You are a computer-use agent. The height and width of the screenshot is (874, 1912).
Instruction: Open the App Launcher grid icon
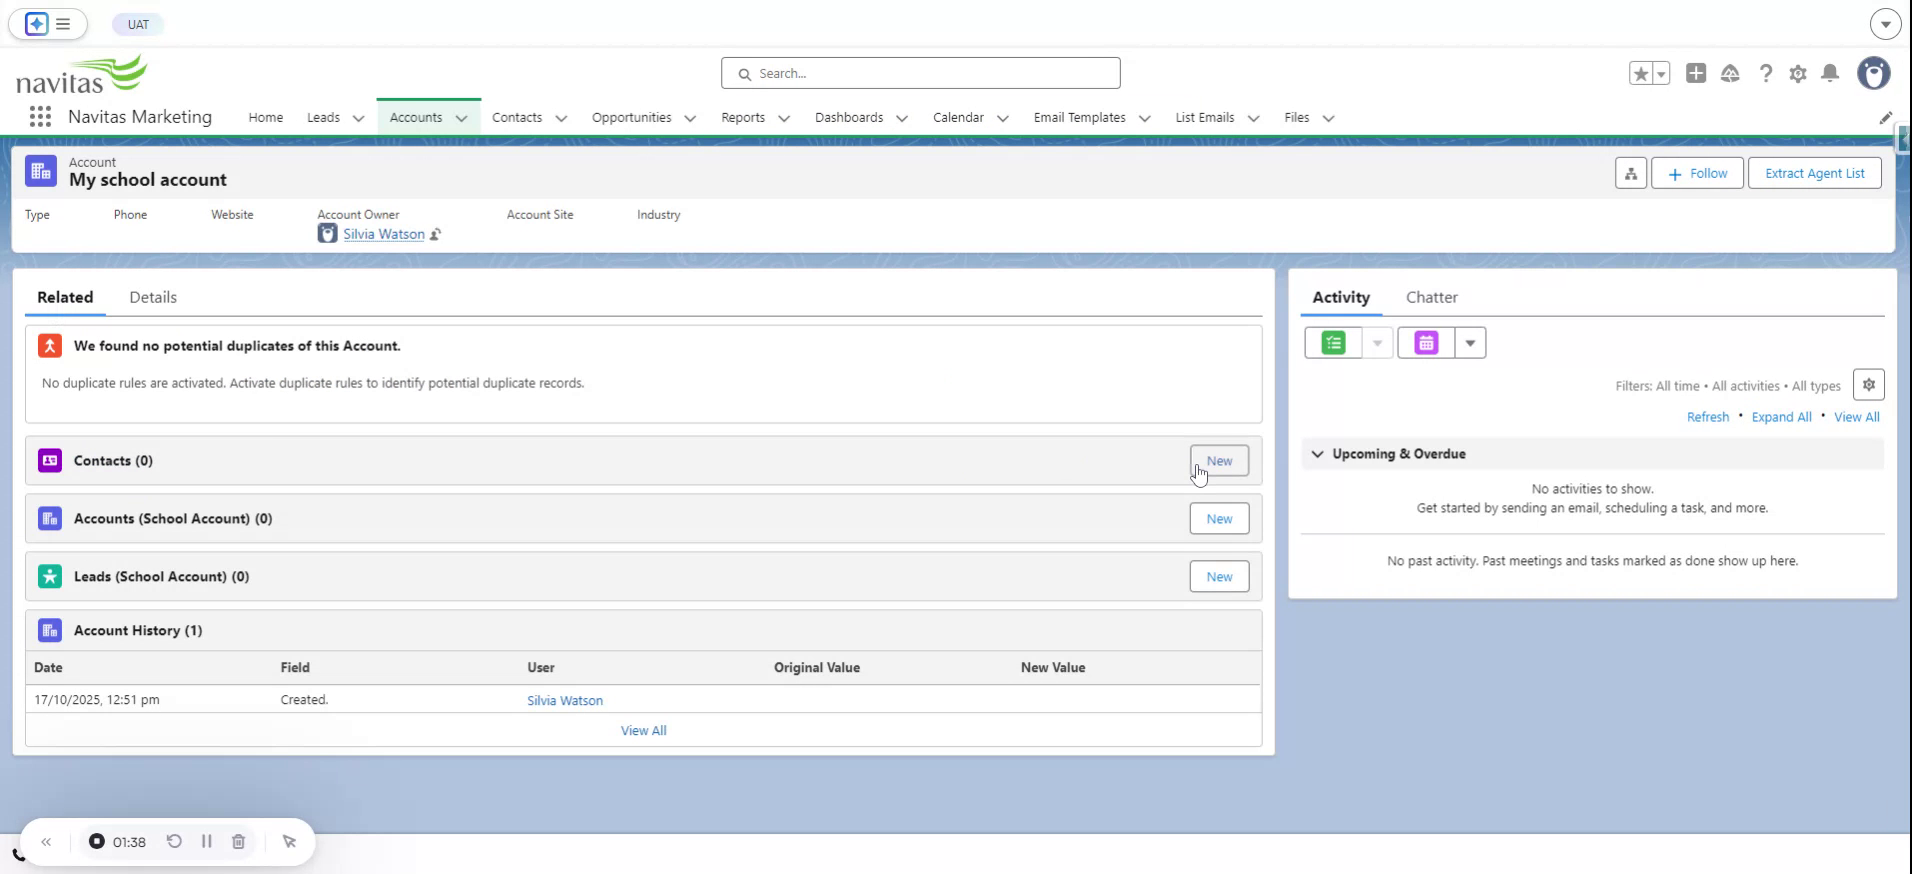(40, 117)
